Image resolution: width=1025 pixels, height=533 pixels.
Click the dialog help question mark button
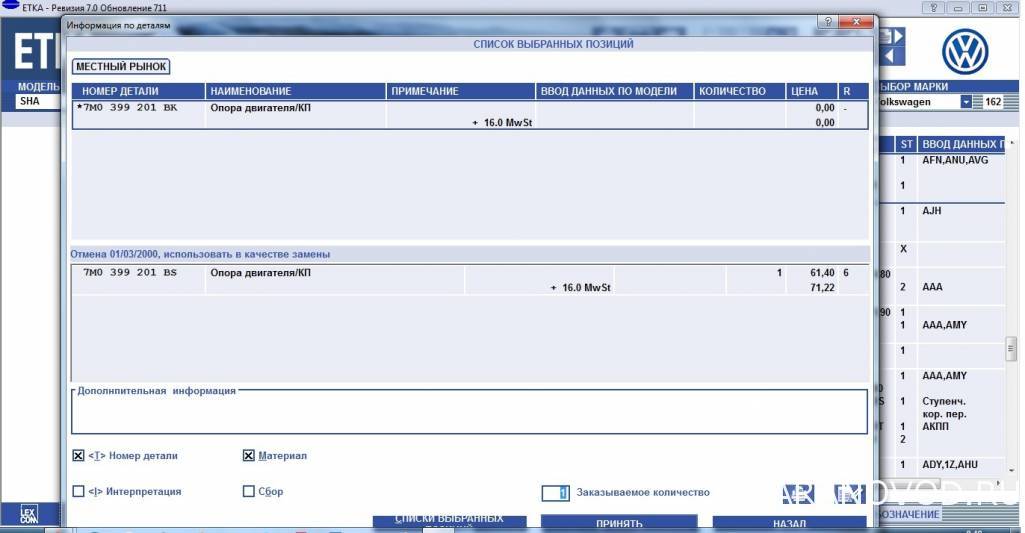(827, 22)
